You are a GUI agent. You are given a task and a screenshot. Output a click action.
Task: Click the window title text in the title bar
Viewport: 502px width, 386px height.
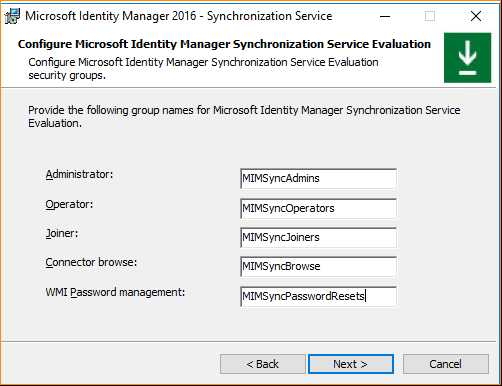click(x=179, y=16)
